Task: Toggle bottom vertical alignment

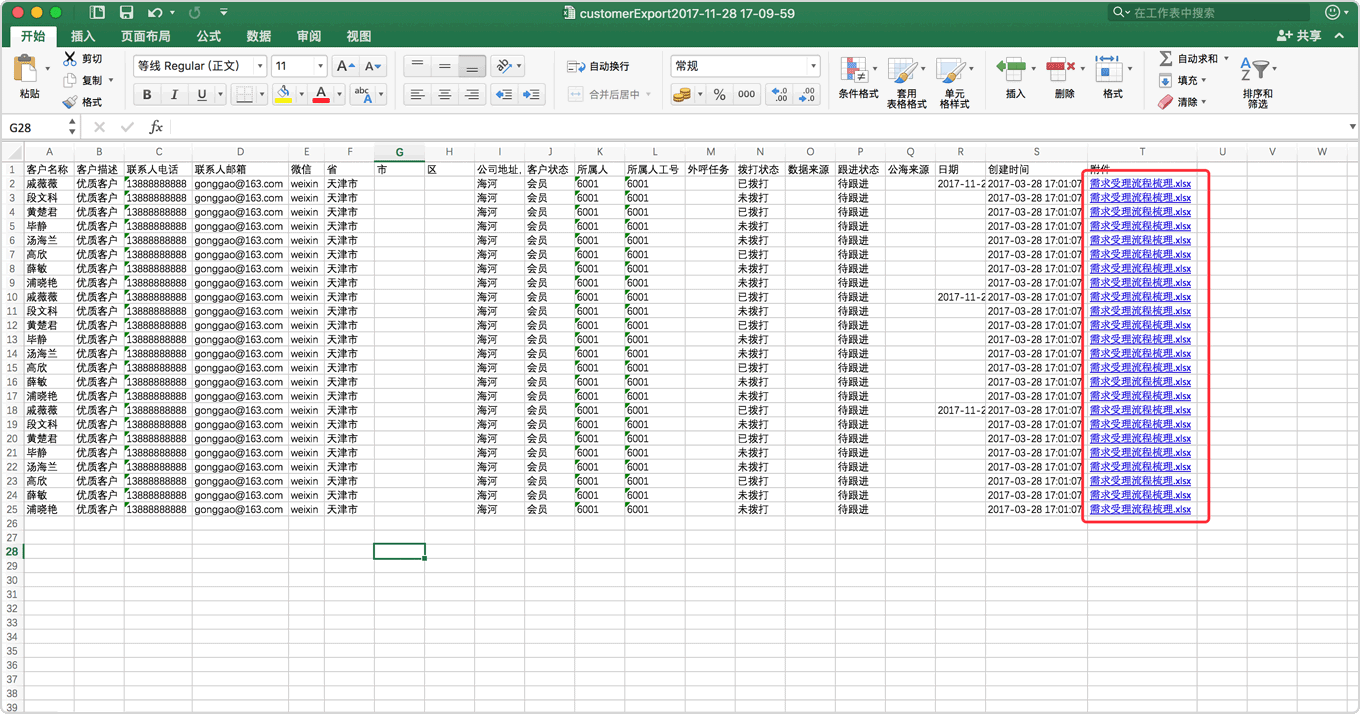Action: pyautogui.click(x=473, y=66)
